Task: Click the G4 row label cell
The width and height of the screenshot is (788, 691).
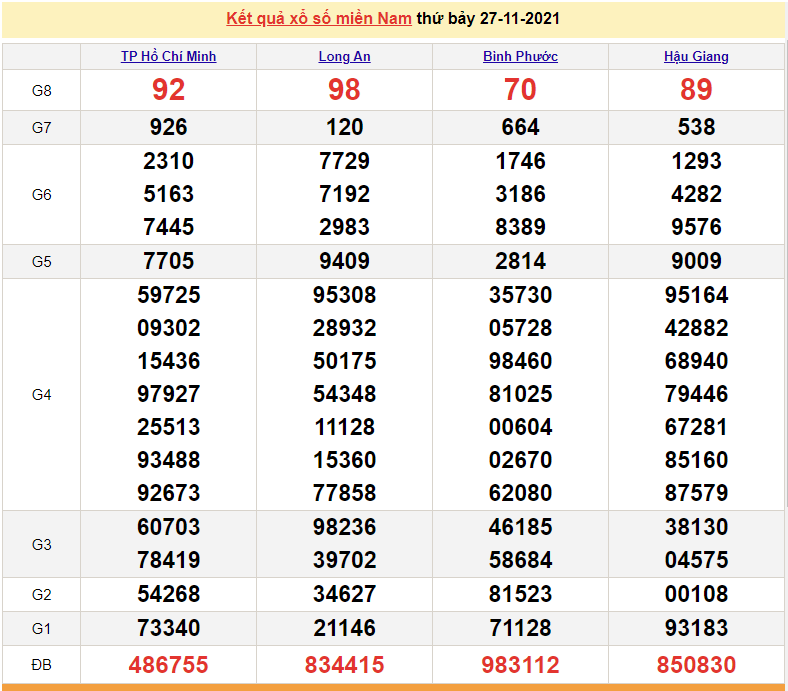Action: [x=41, y=395]
